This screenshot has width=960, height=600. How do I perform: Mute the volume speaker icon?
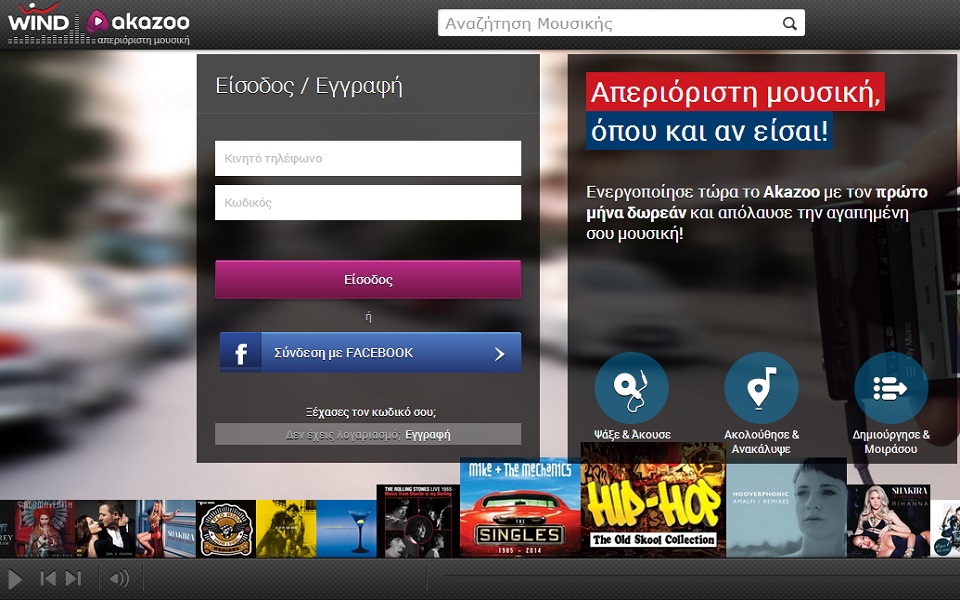pyautogui.click(x=119, y=578)
